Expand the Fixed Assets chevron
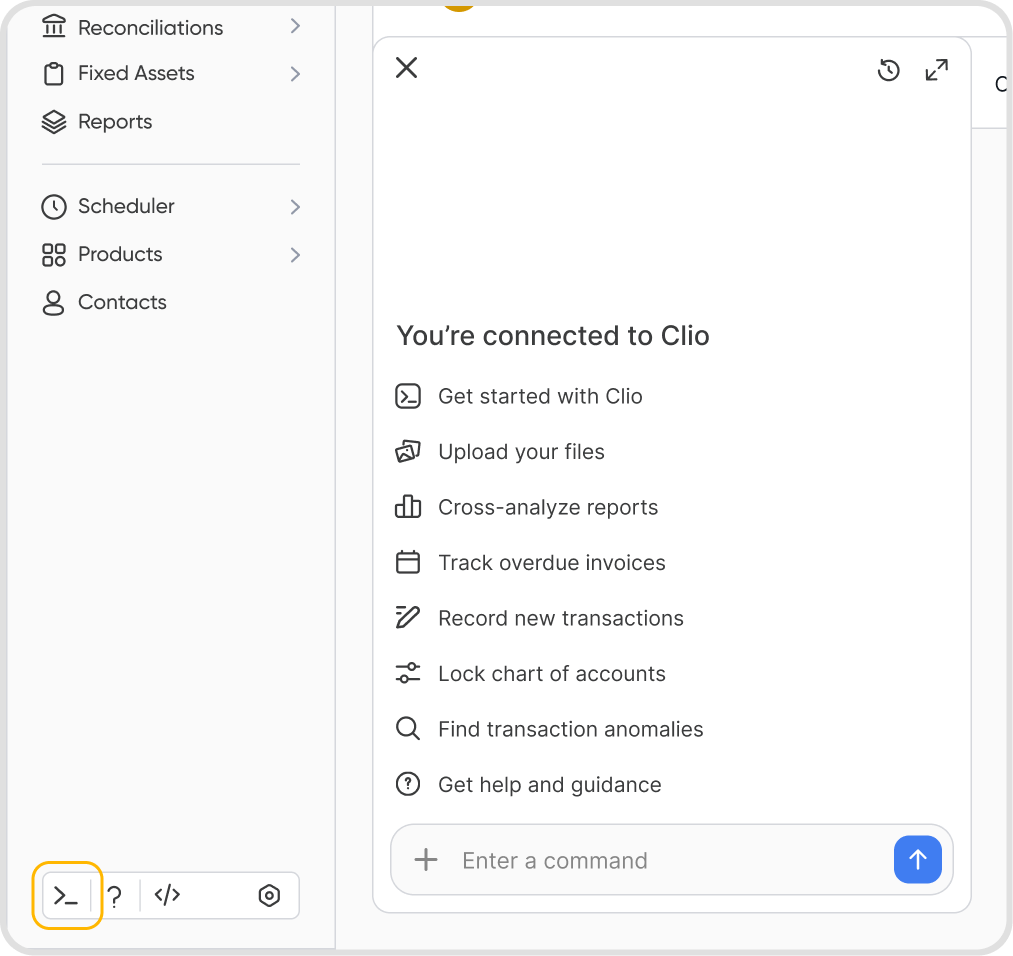 [295, 74]
